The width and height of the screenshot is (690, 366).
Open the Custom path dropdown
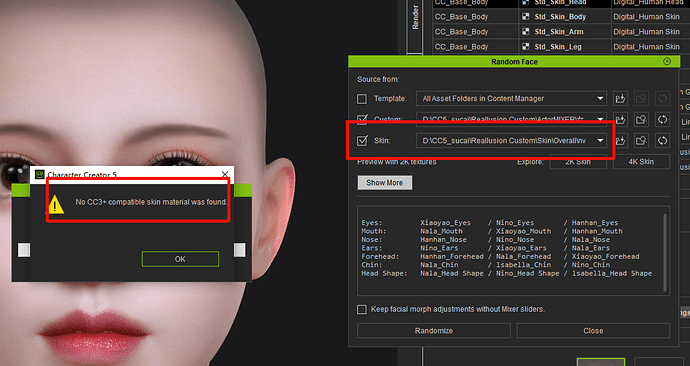[511, 119]
